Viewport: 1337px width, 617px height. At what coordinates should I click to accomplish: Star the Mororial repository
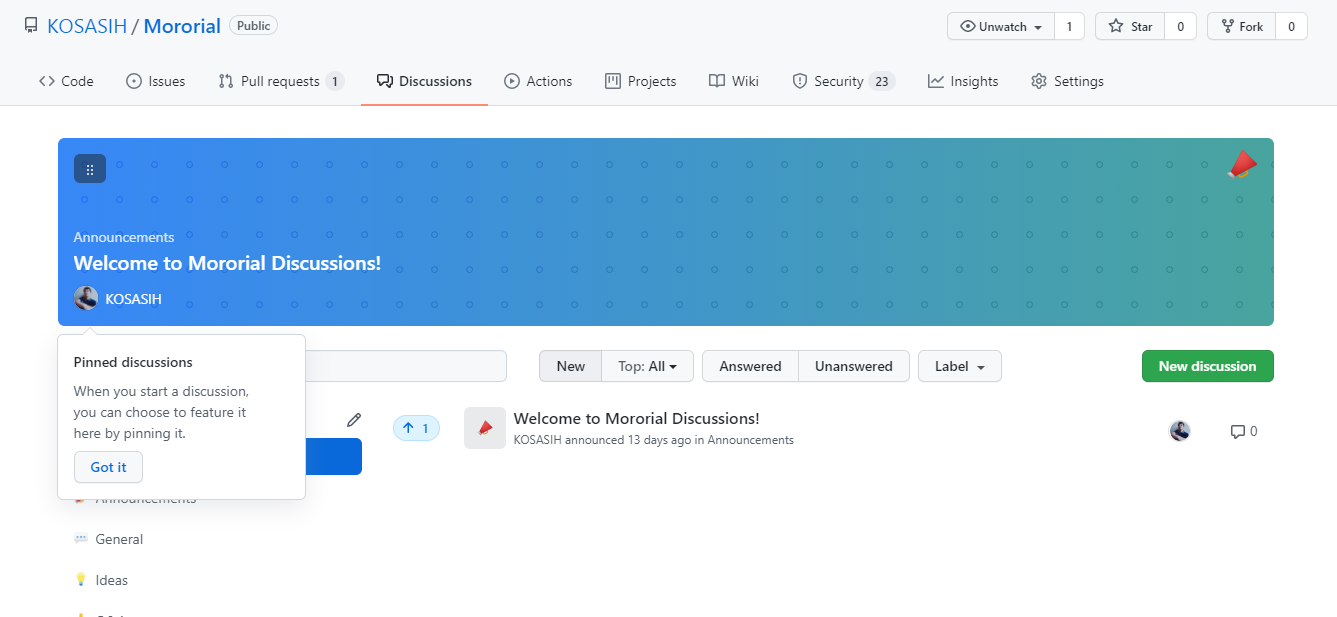[x=1130, y=27]
